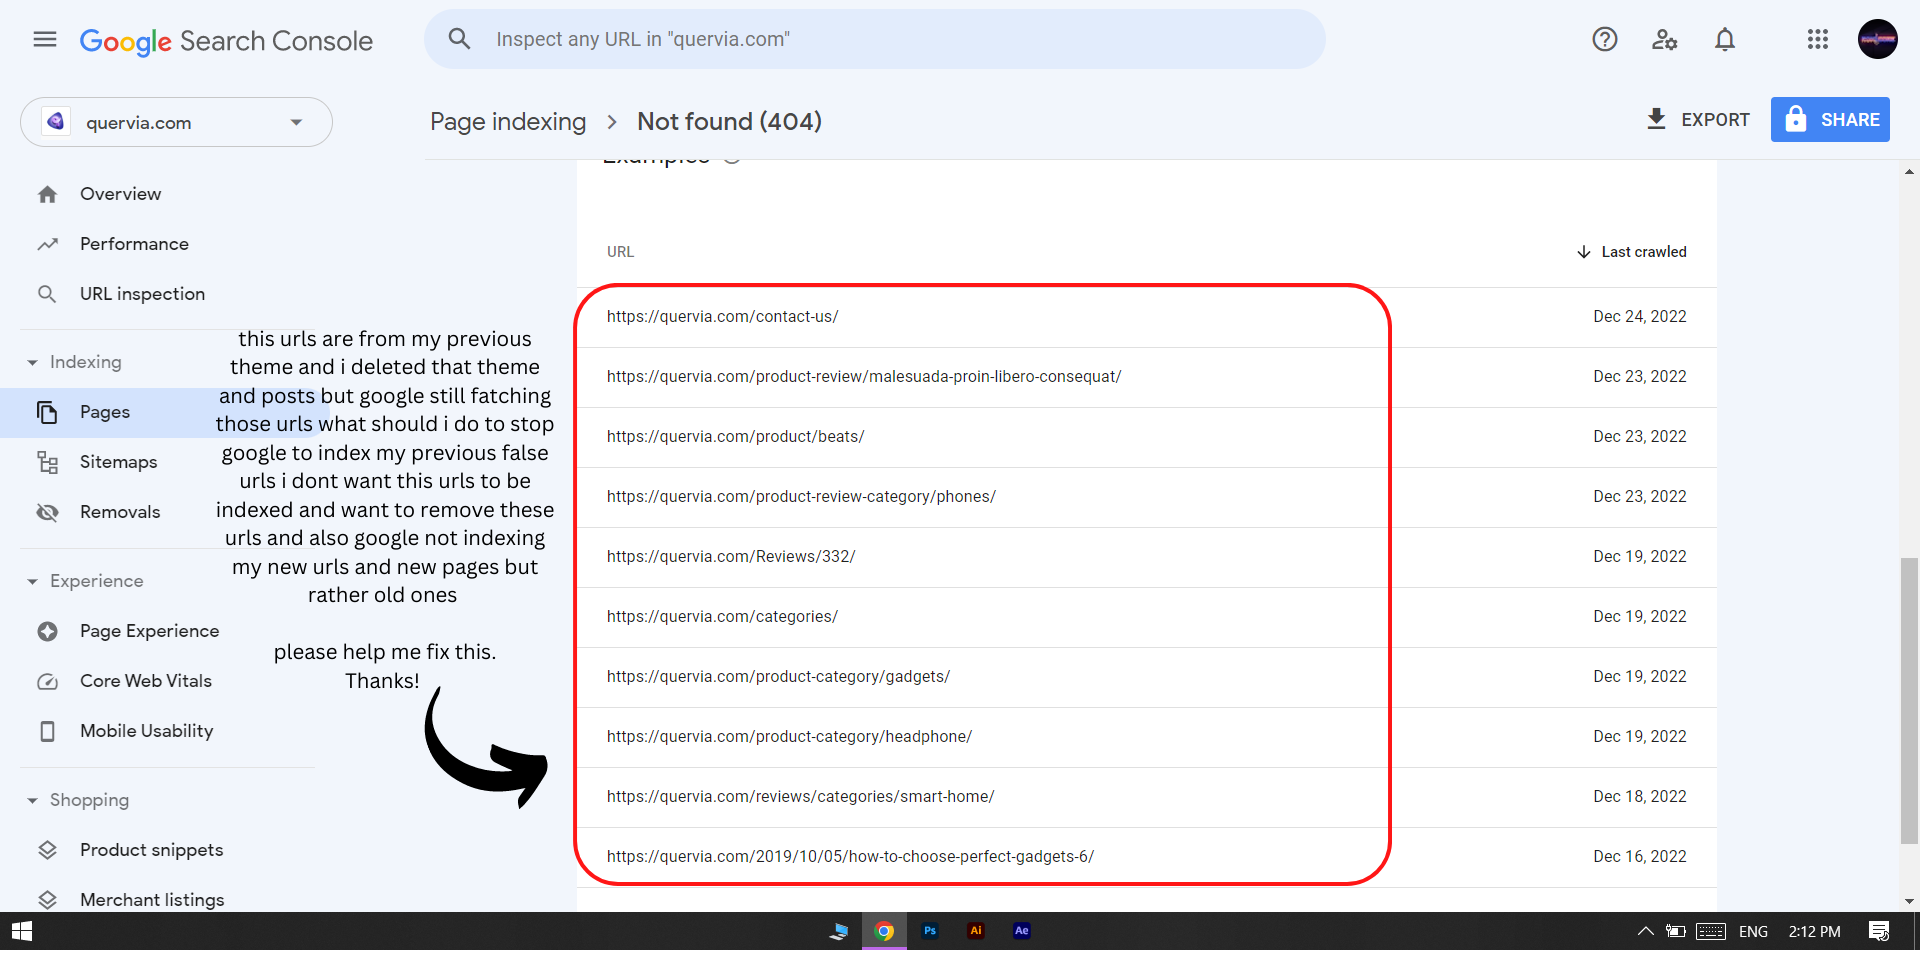Click the Dec 16, 2022 crawl date
1920x953 pixels.
point(1640,857)
